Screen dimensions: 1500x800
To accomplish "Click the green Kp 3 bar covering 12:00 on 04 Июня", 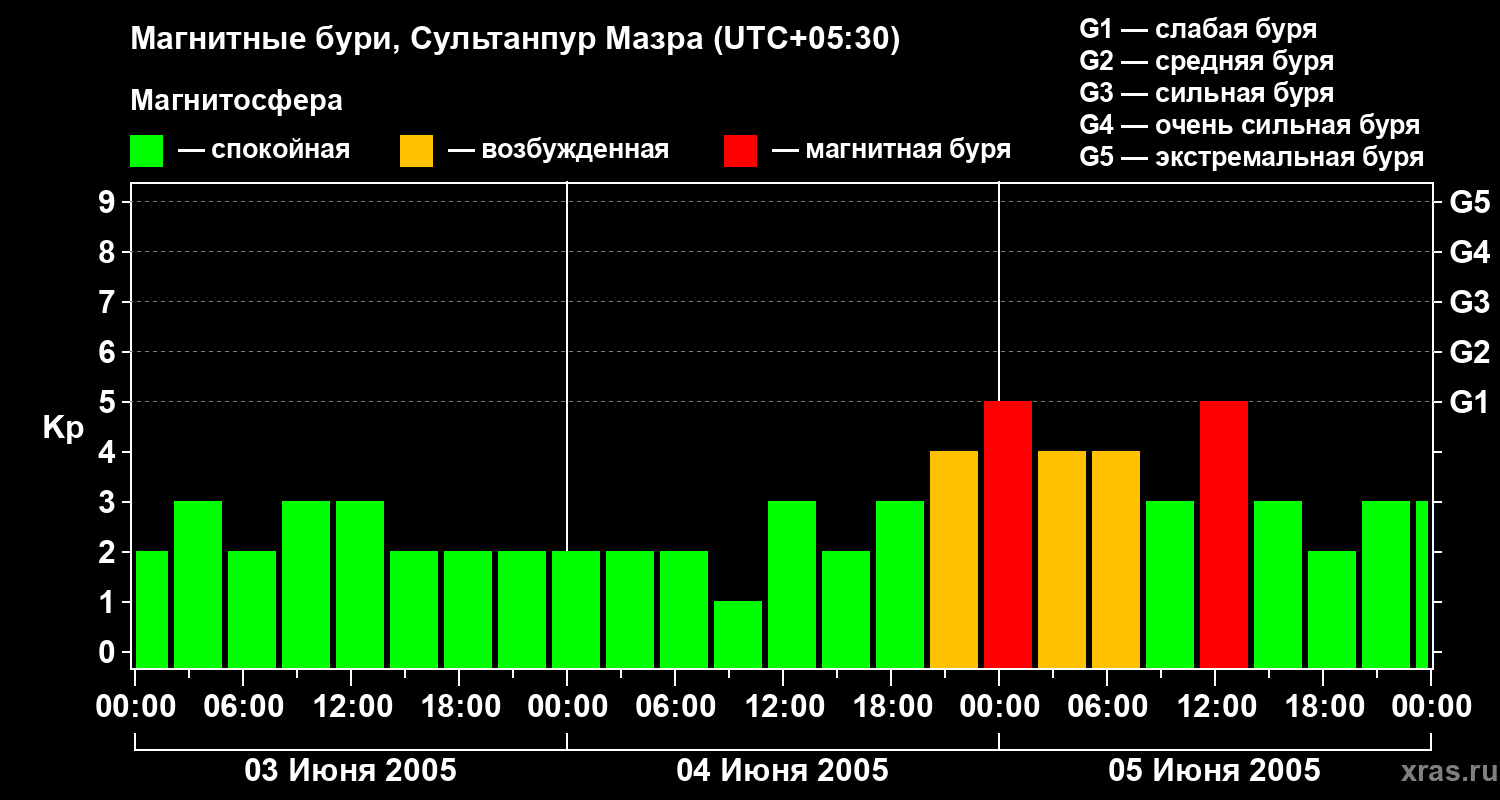I will pos(792,585).
